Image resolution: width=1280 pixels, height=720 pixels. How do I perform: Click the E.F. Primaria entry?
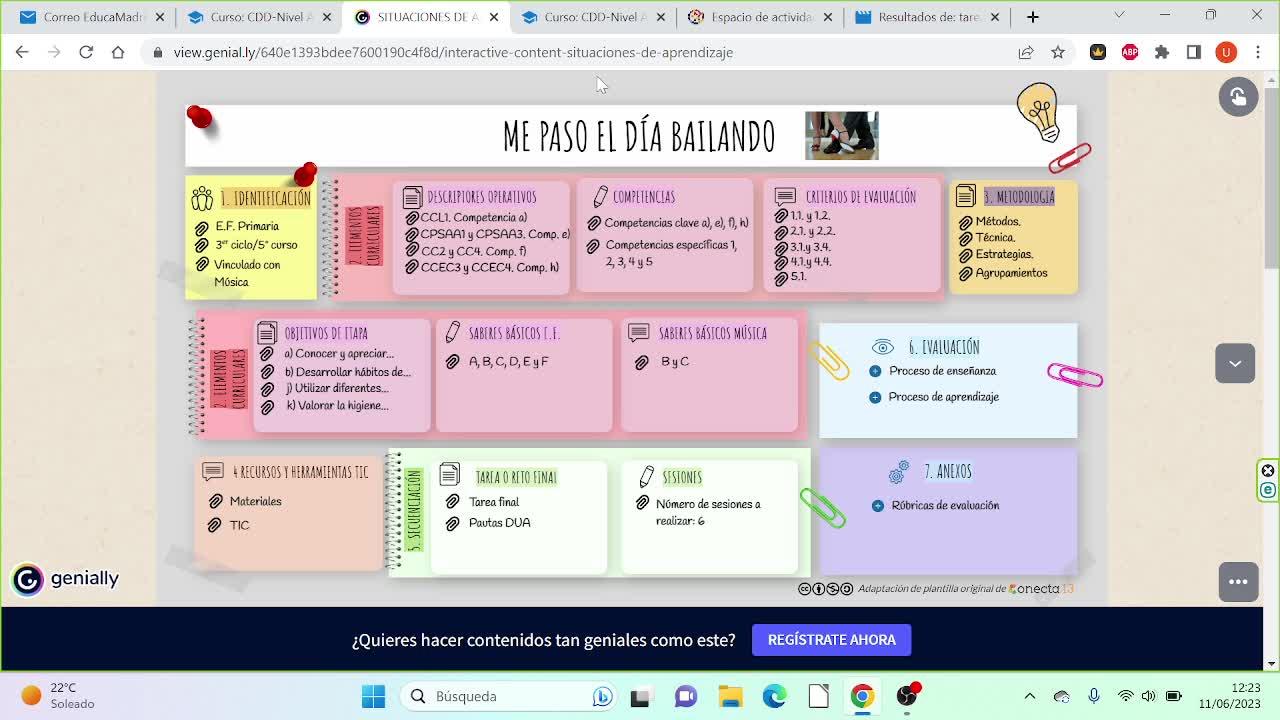(247, 226)
